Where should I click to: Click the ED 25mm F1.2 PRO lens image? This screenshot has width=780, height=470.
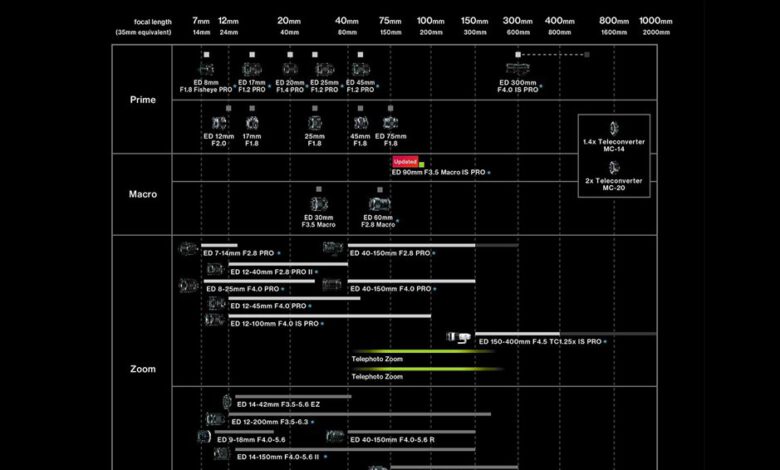click(x=324, y=69)
